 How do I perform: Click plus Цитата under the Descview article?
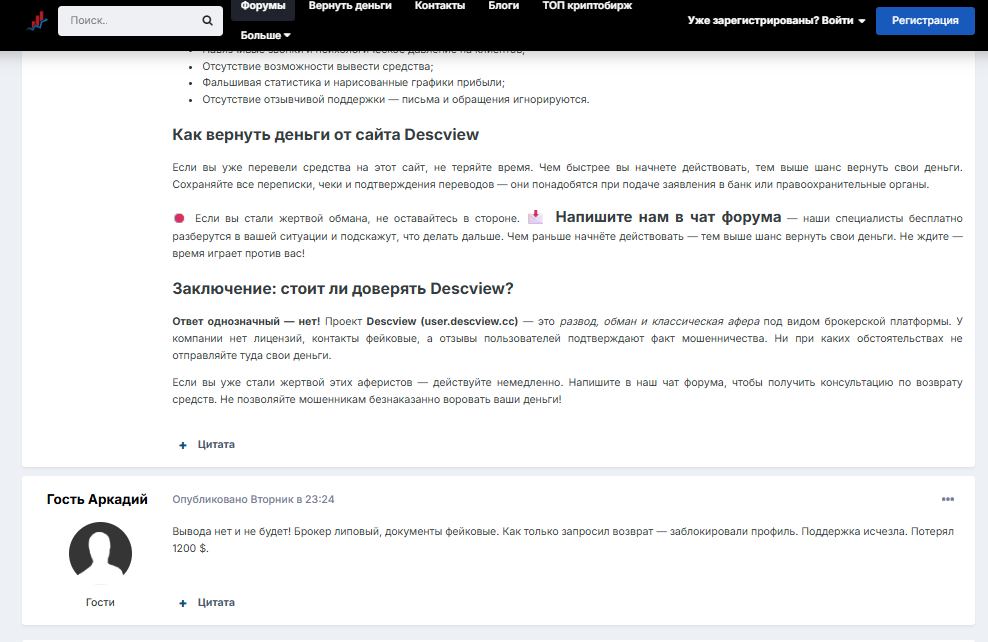(x=207, y=444)
